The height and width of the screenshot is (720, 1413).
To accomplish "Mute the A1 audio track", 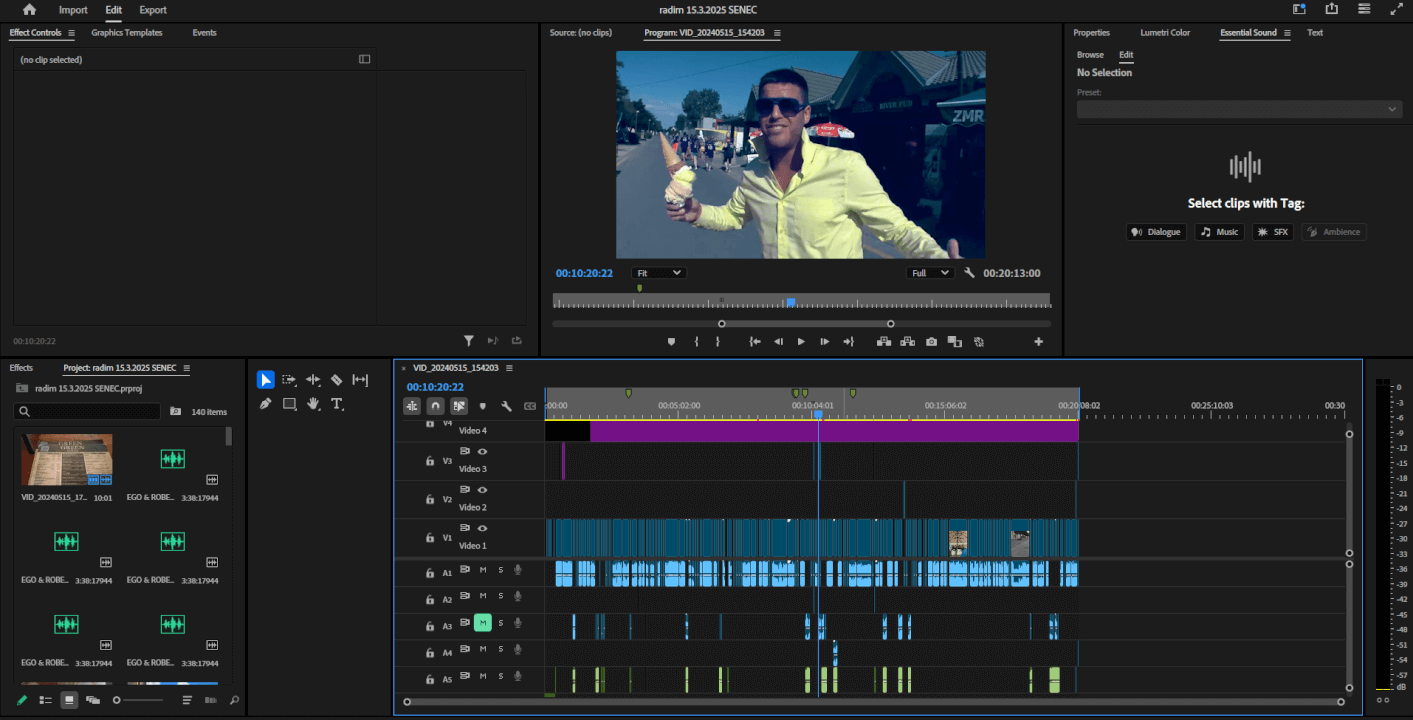I will pos(484,571).
